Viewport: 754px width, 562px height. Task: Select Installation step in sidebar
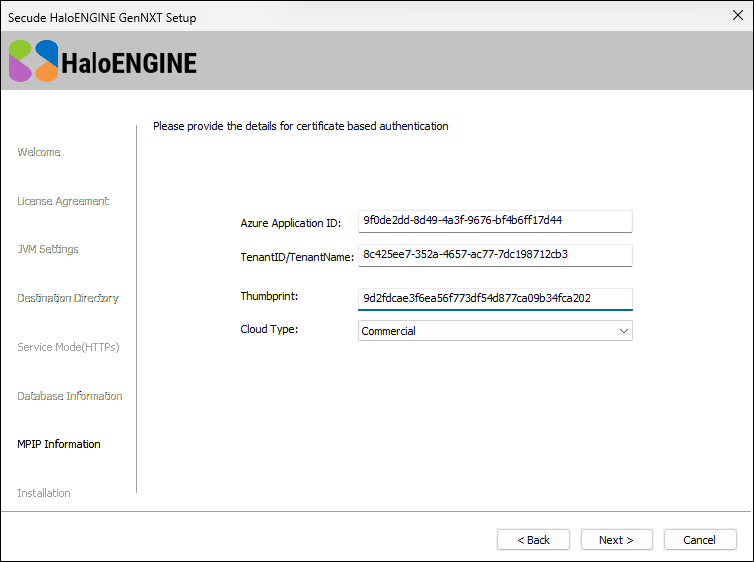pyautogui.click(x=44, y=493)
